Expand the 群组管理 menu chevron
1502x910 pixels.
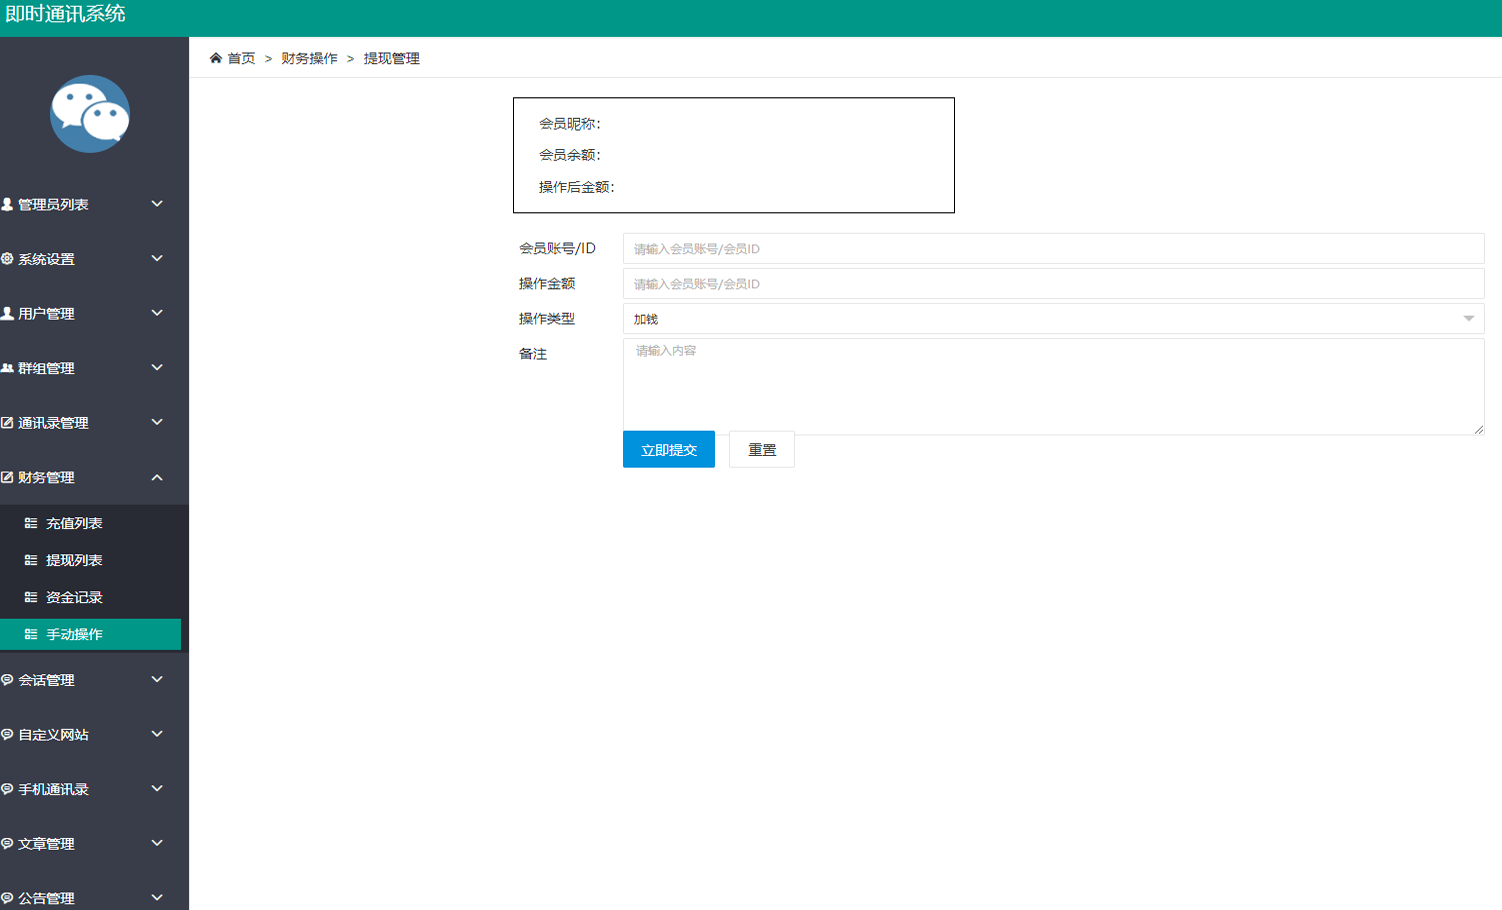click(157, 368)
